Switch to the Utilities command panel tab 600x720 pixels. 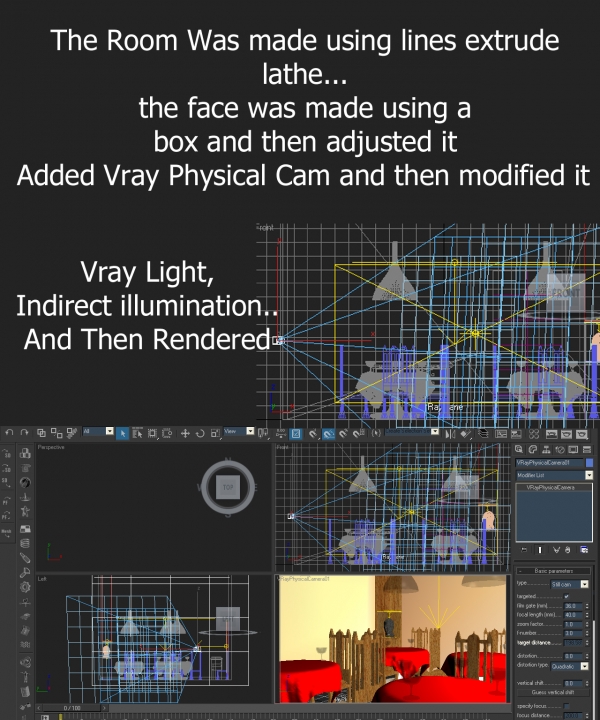point(586,450)
